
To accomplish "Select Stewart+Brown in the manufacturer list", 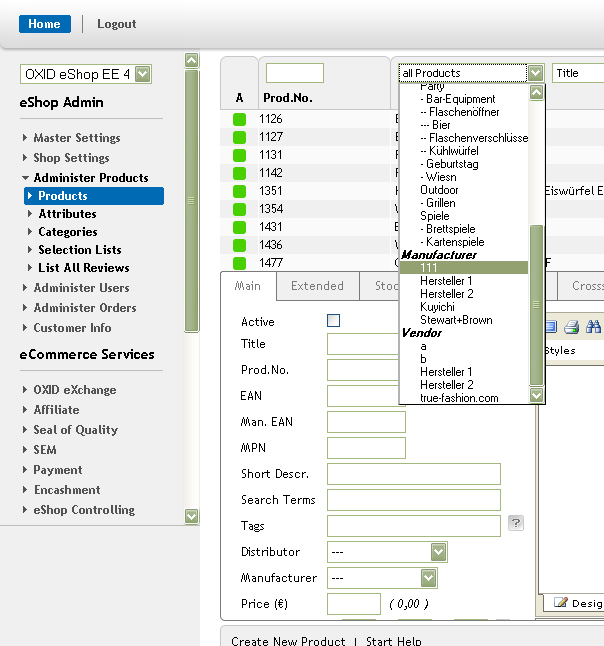I will pyautogui.click(x=456, y=320).
